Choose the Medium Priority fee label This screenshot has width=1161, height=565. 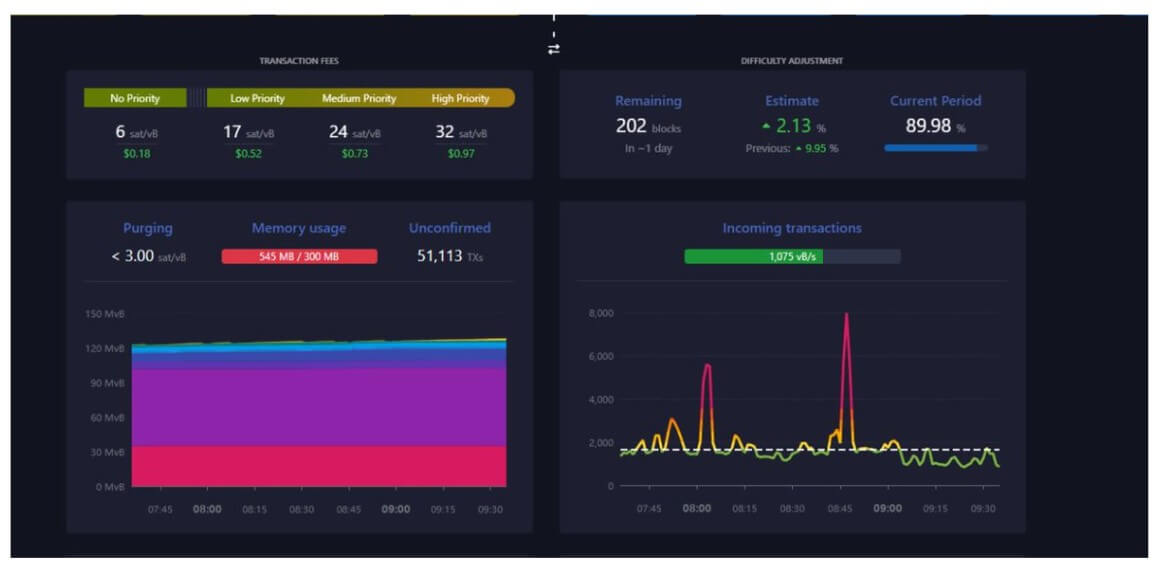[358, 98]
